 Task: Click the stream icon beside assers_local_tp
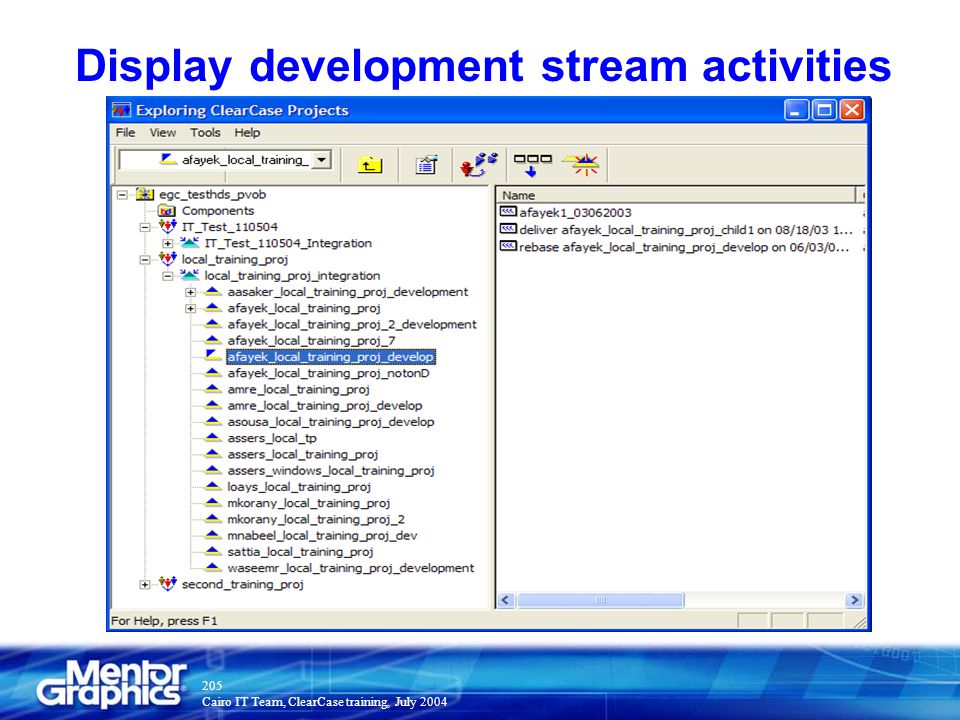pos(213,438)
